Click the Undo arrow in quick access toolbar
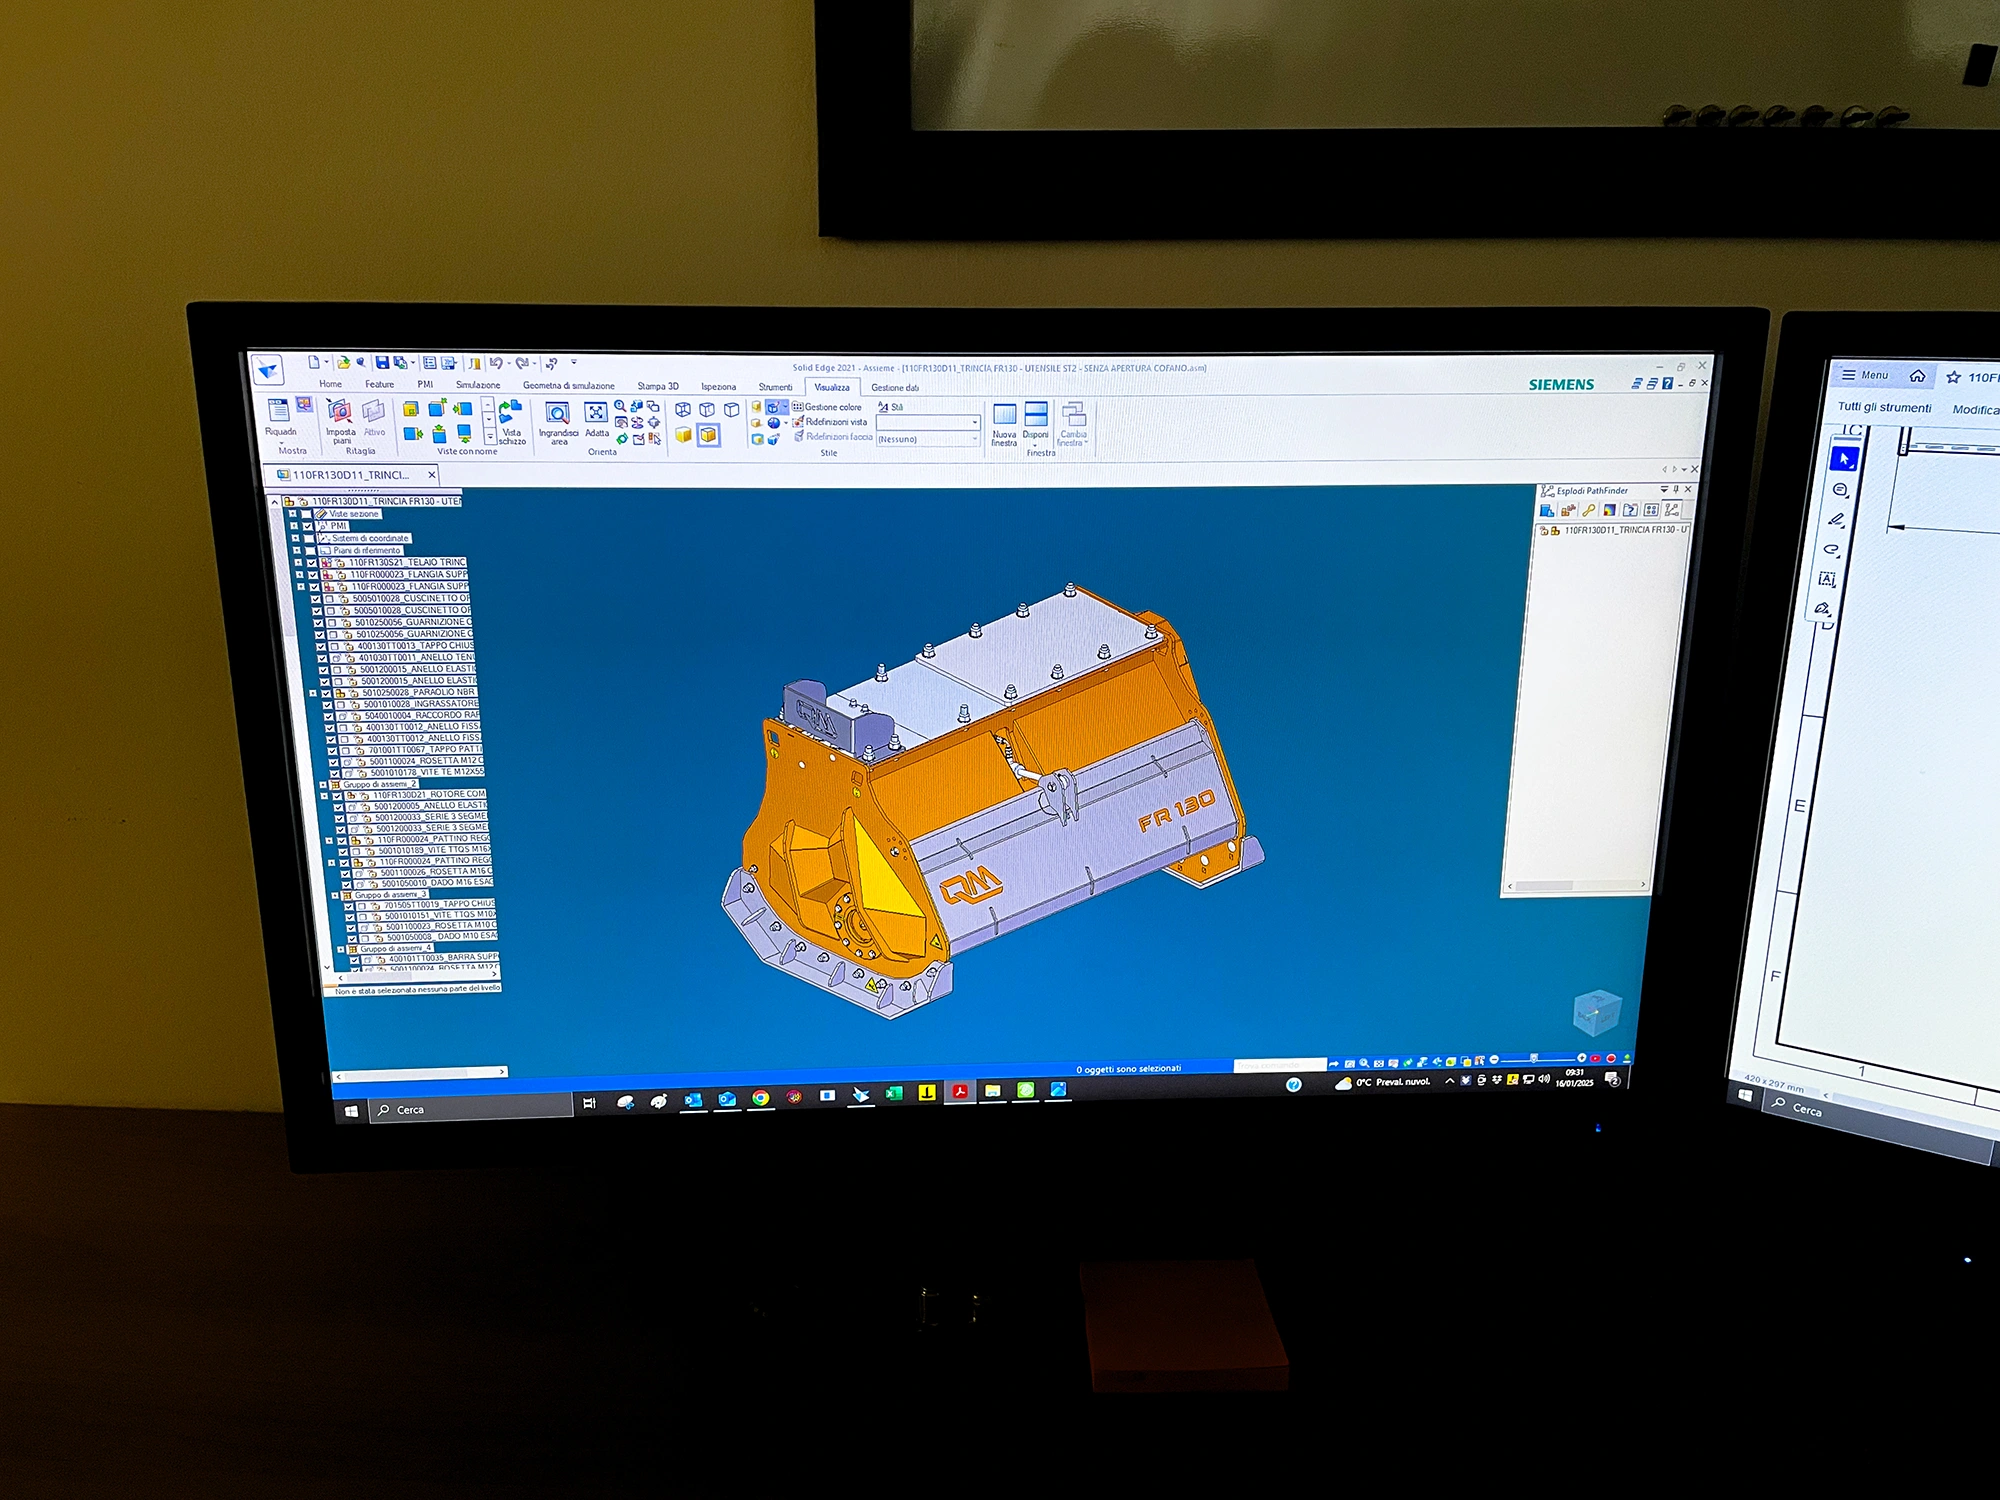Viewport: 2000px width, 1500px height. [x=495, y=363]
